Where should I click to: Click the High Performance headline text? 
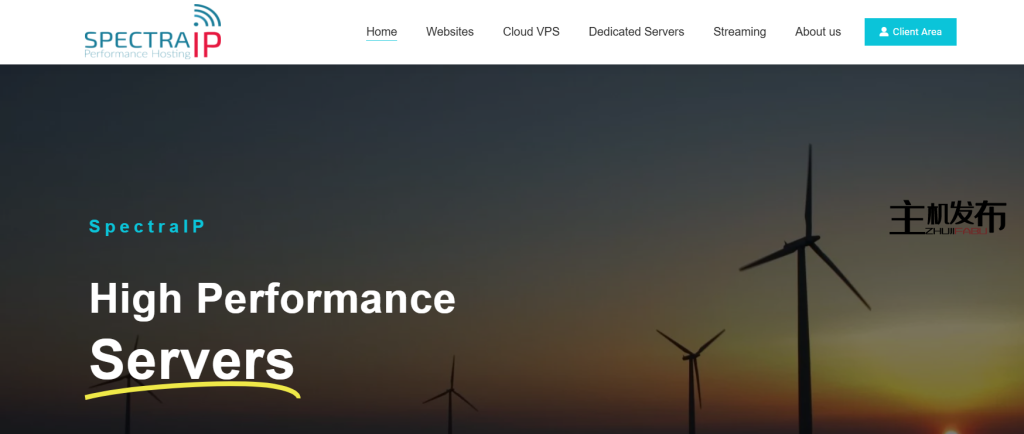coord(272,298)
